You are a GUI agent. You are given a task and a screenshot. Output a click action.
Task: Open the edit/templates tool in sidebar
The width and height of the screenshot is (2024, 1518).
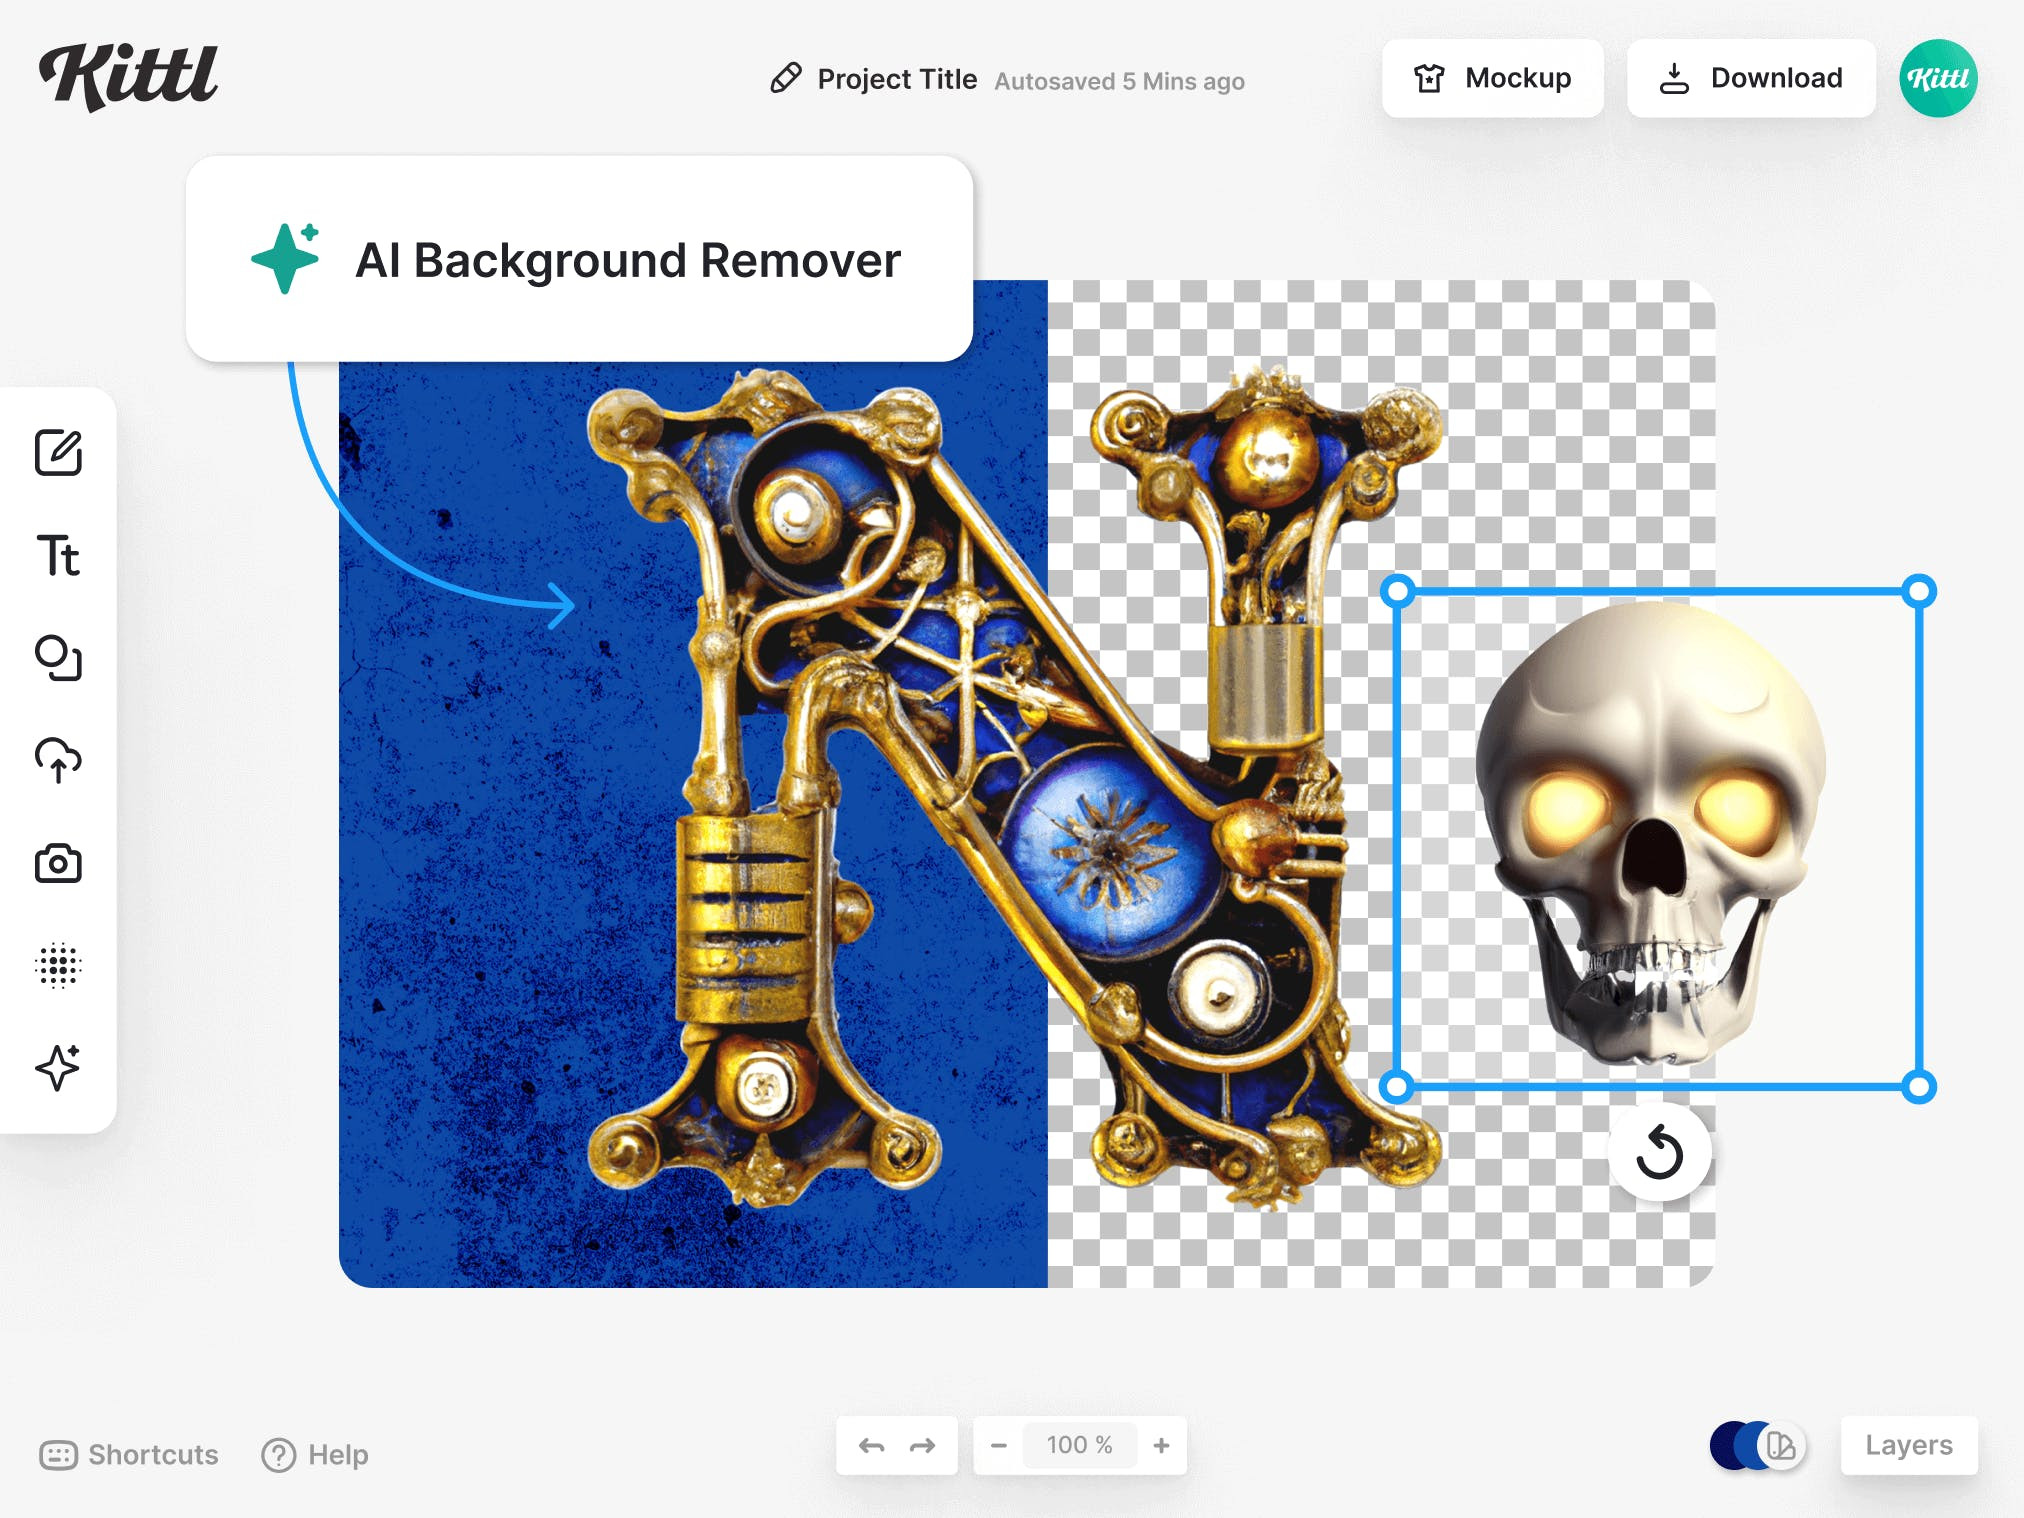pyautogui.click(x=58, y=453)
